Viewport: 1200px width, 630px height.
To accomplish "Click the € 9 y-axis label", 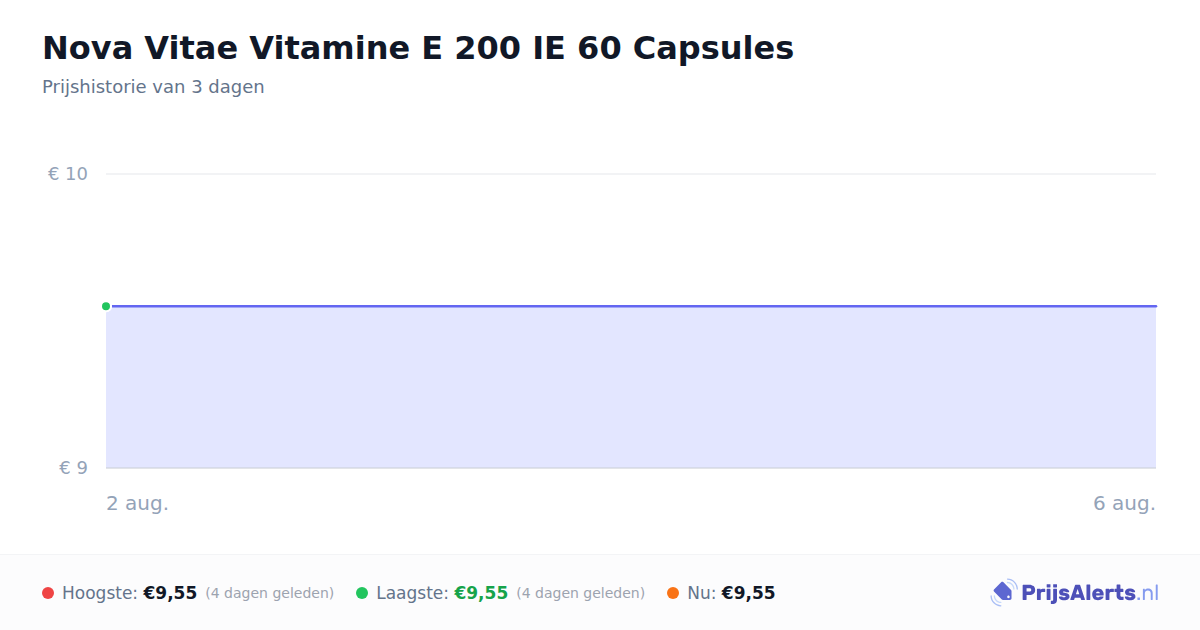I will pyautogui.click(x=73, y=468).
